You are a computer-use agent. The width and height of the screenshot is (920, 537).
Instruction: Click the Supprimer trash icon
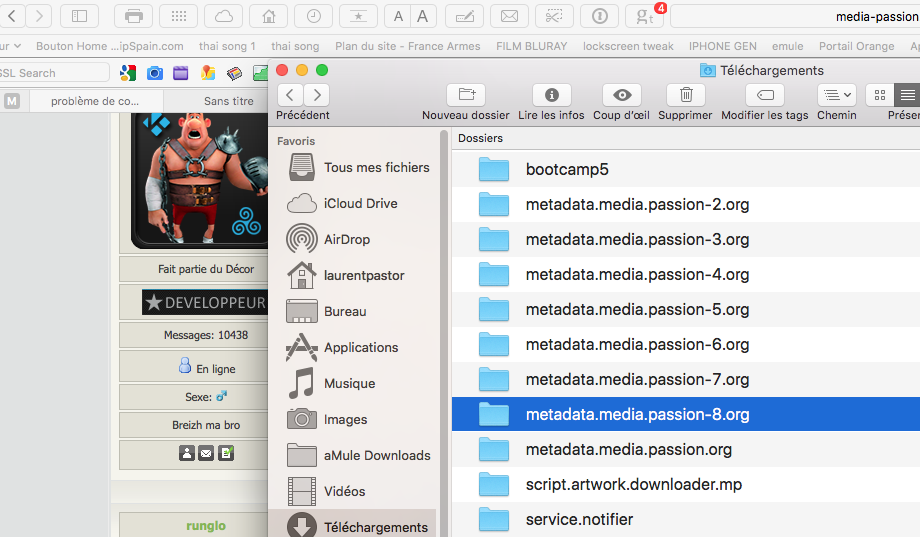[686, 95]
